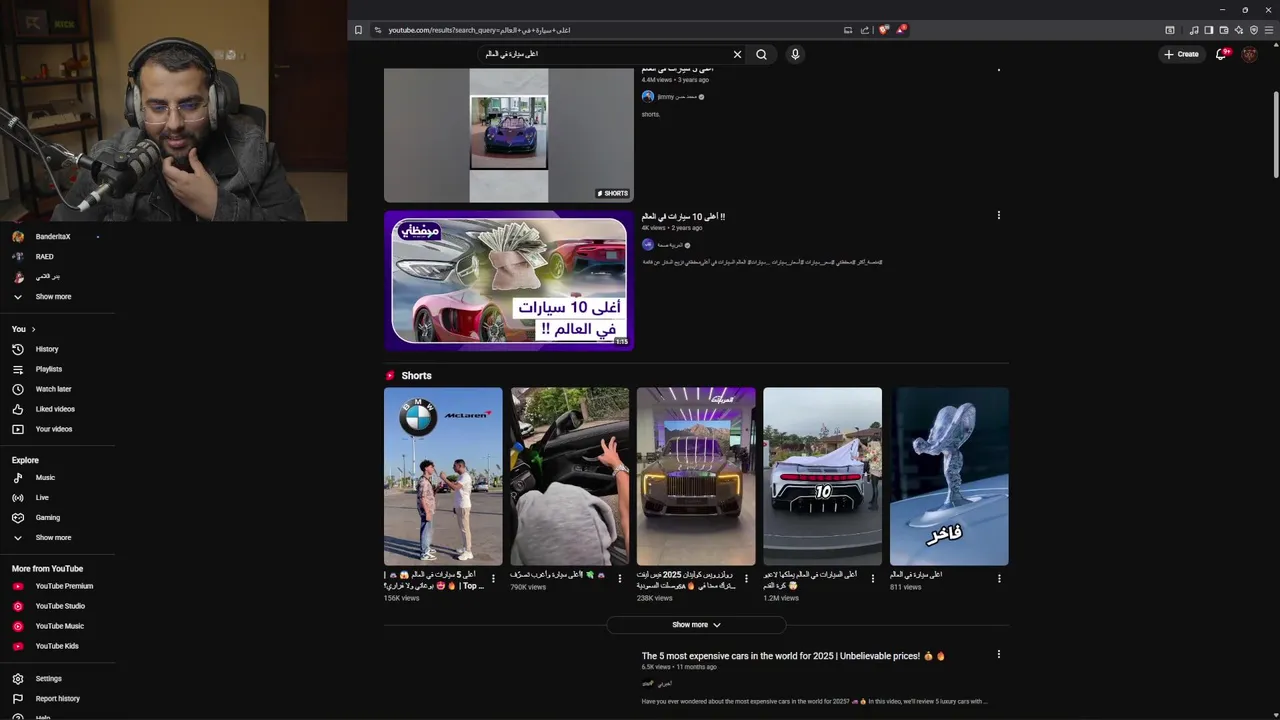The height and width of the screenshot is (720, 1280).
Task: Open options for the 811 views short
Action: coord(998,579)
